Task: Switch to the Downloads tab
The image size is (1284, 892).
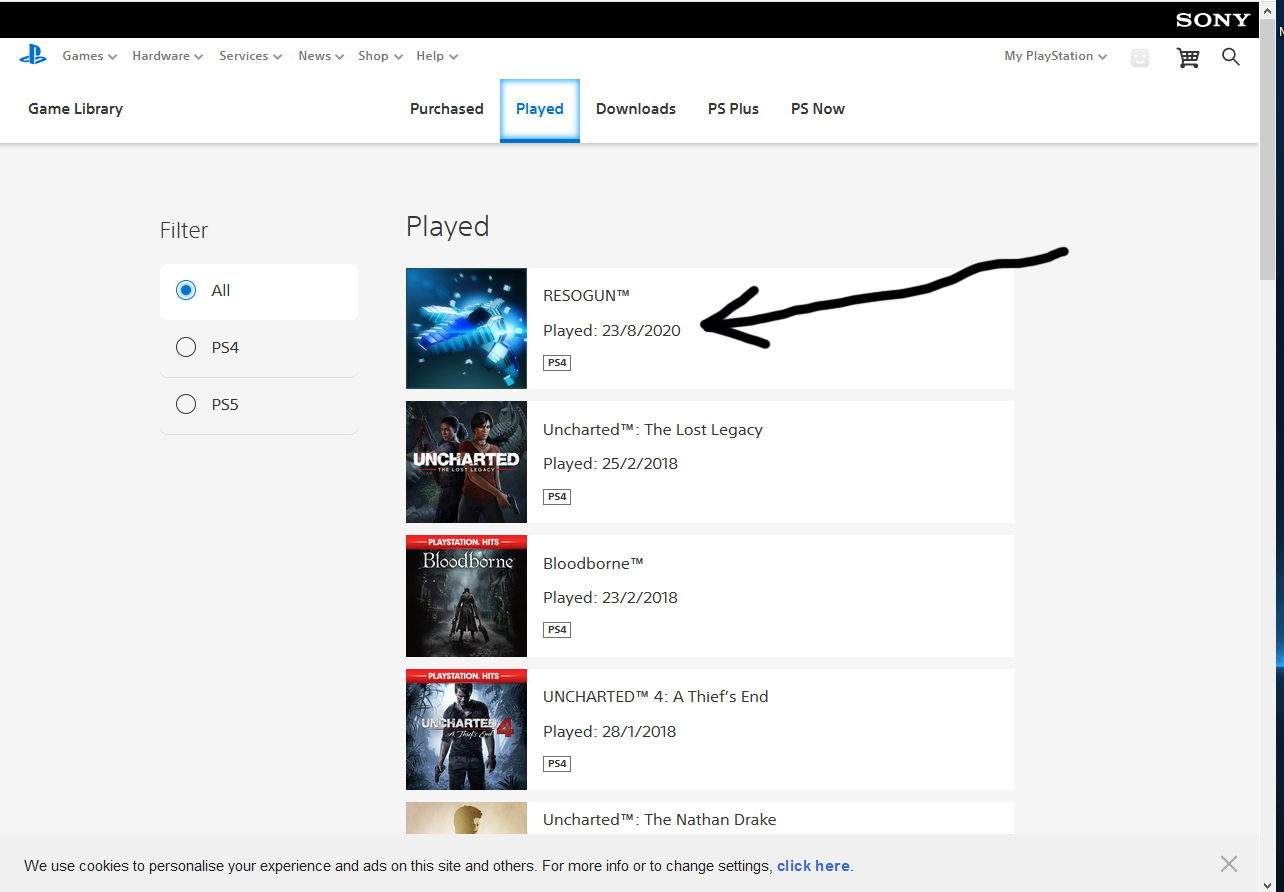Action: click(636, 109)
